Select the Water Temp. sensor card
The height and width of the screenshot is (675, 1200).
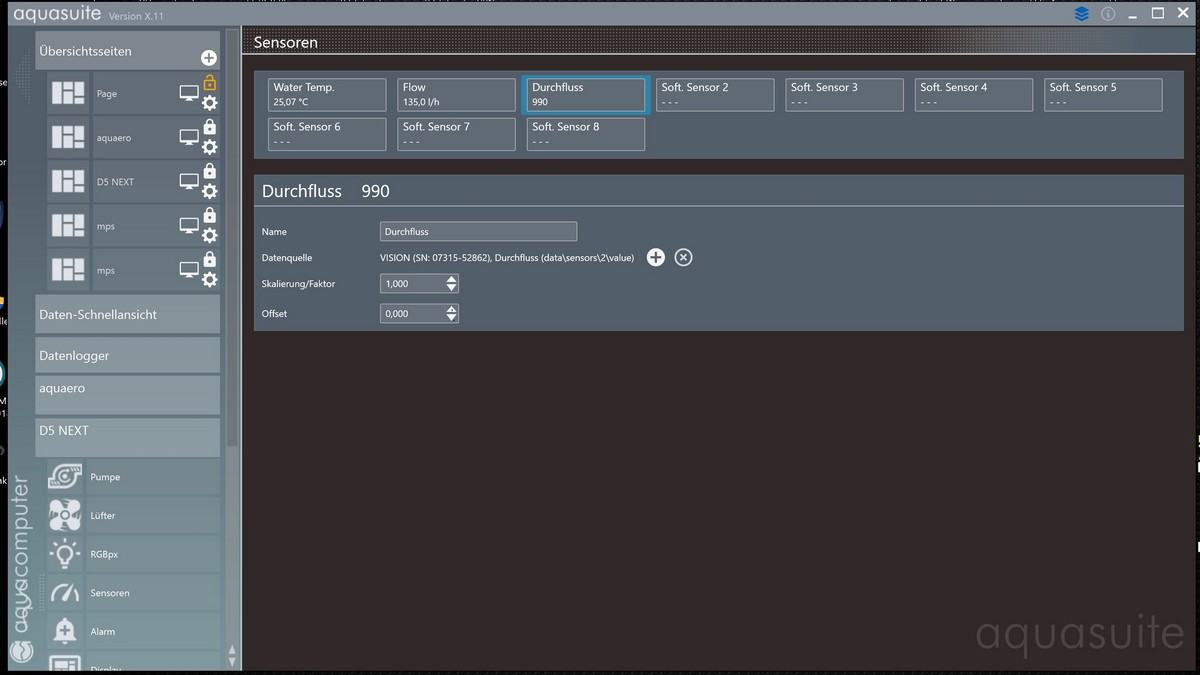point(327,94)
